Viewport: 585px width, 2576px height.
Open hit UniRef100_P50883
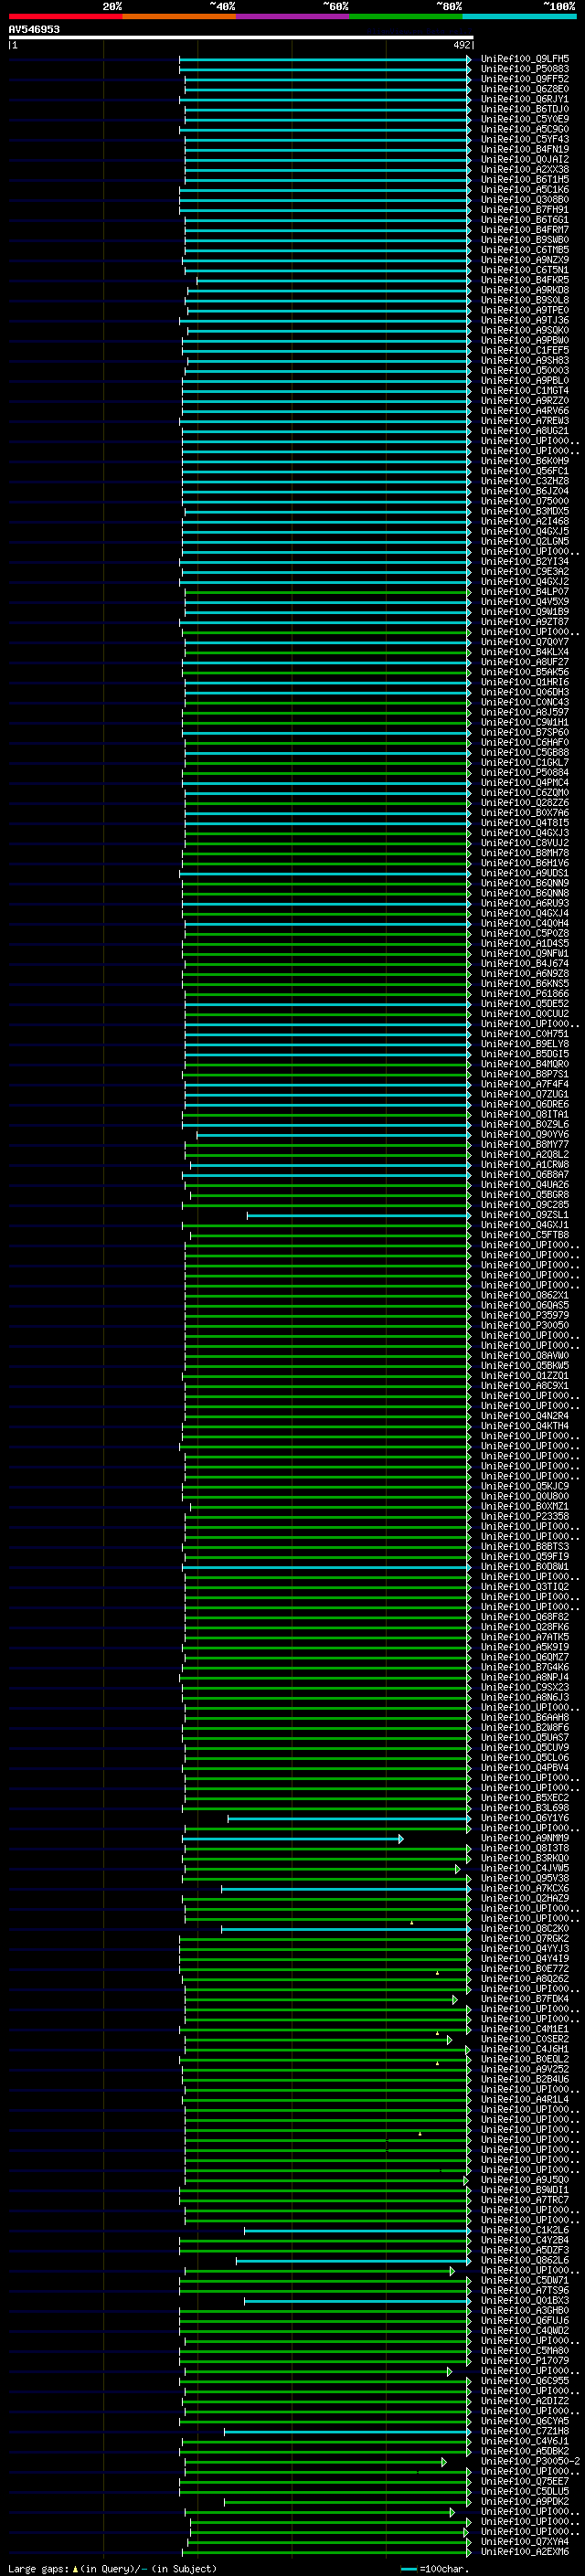pos(525,69)
